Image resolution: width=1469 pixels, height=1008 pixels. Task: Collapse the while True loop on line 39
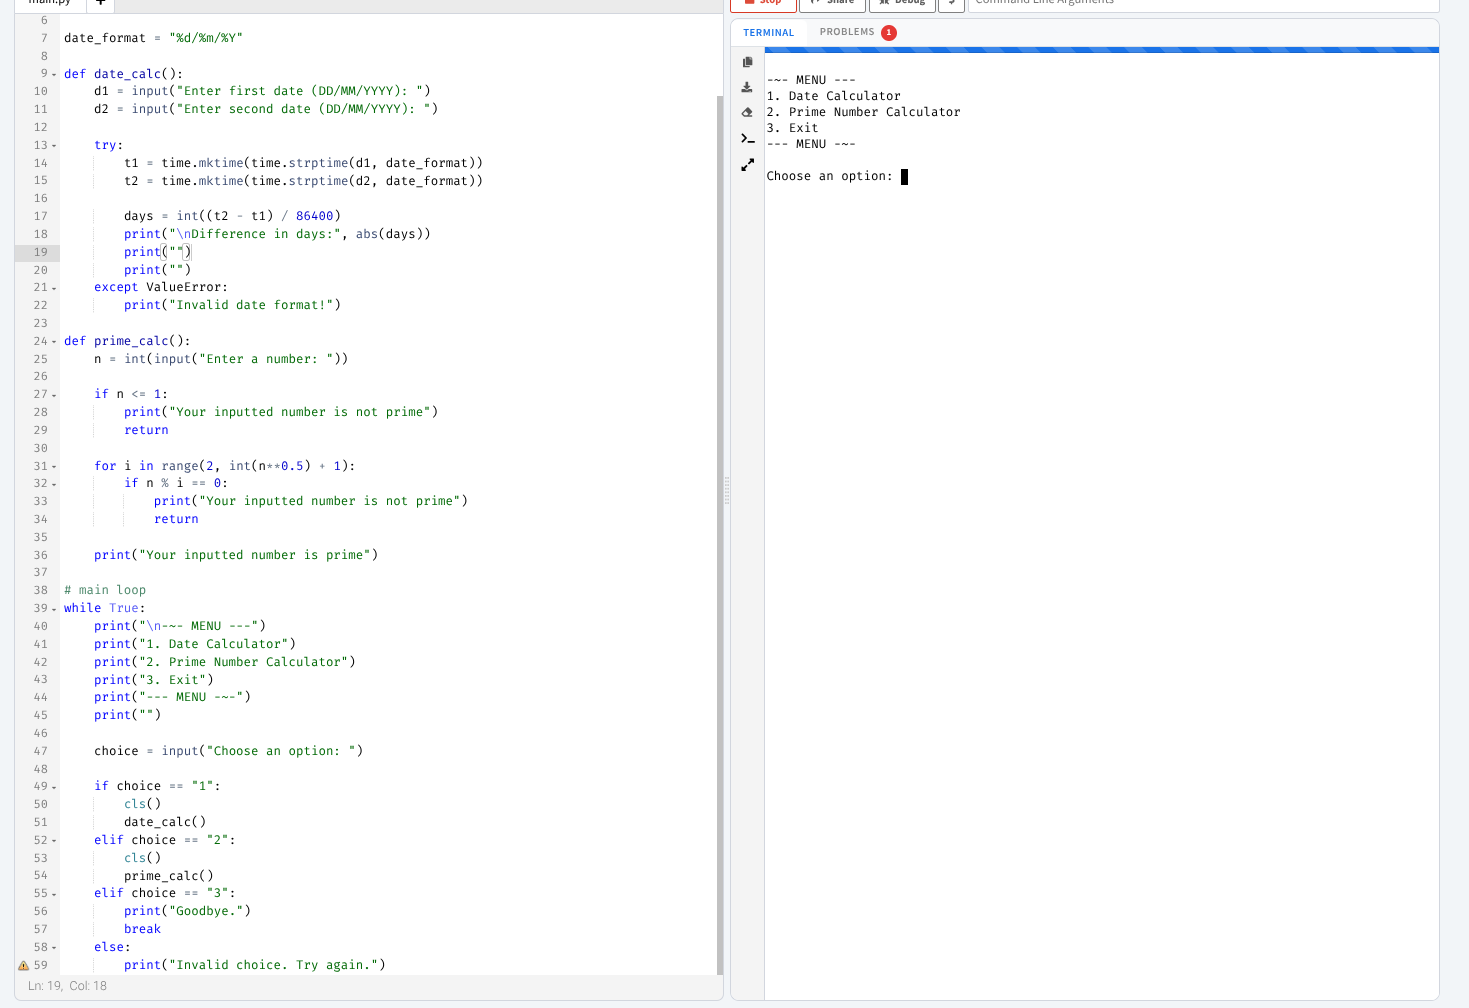(x=54, y=609)
